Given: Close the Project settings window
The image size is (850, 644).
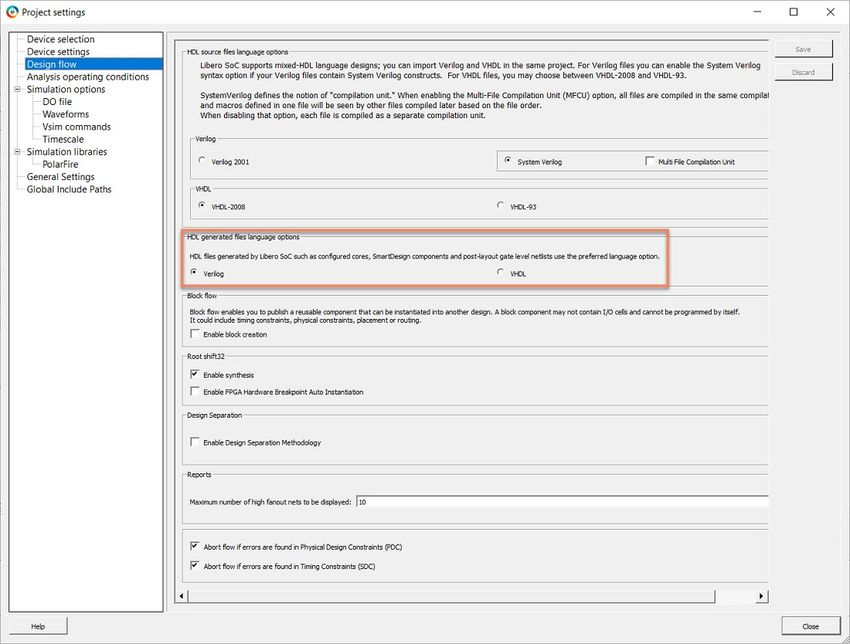Looking at the screenshot, I should pos(830,12).
